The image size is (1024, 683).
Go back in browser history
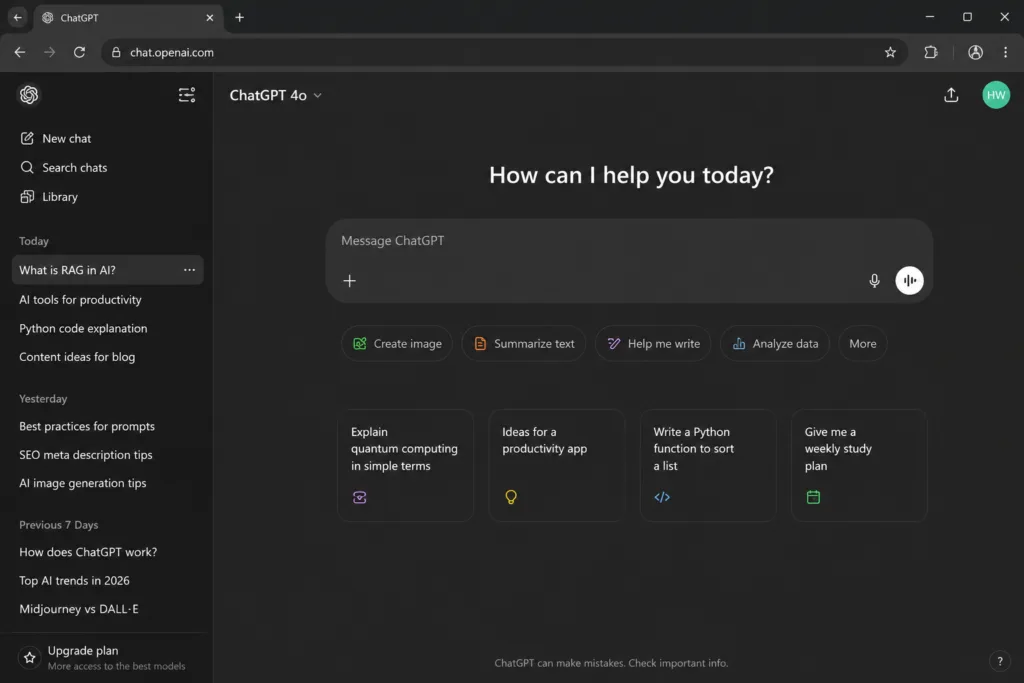point(20,52)
